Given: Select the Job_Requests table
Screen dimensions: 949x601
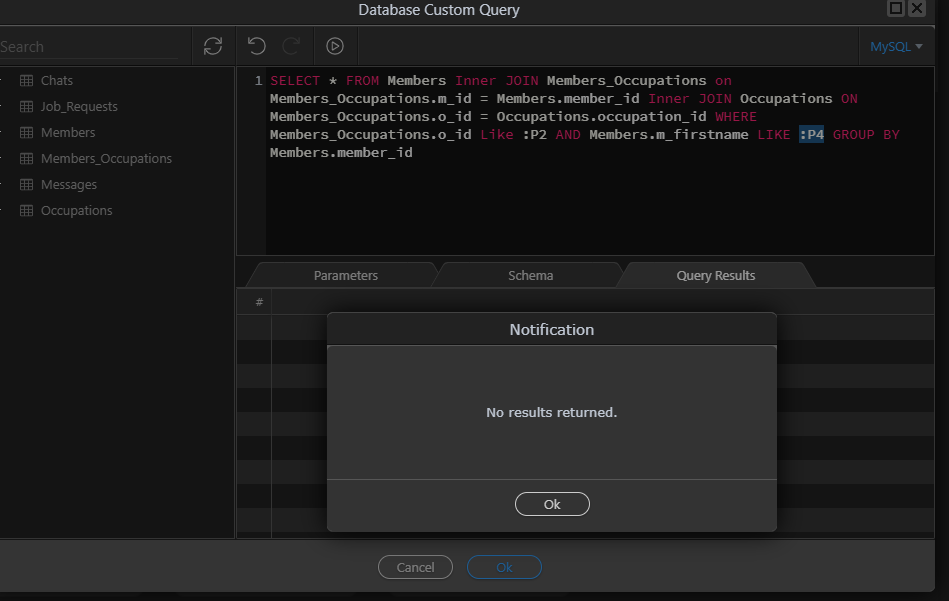Looking at the screenshot, I should click(79, 107).
